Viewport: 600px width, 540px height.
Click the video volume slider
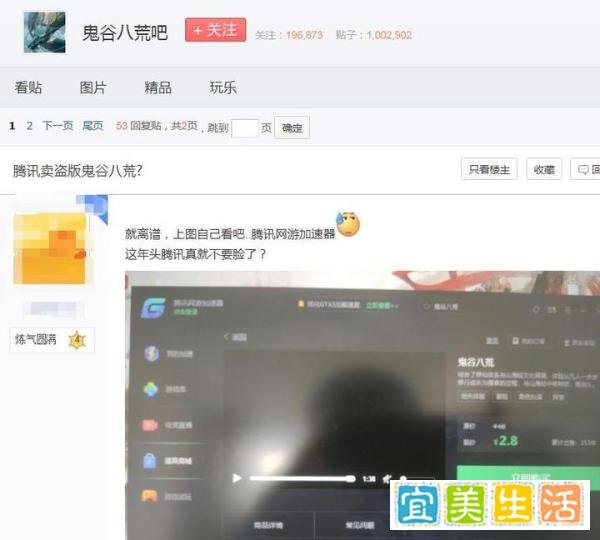click(x=417, y=478)
